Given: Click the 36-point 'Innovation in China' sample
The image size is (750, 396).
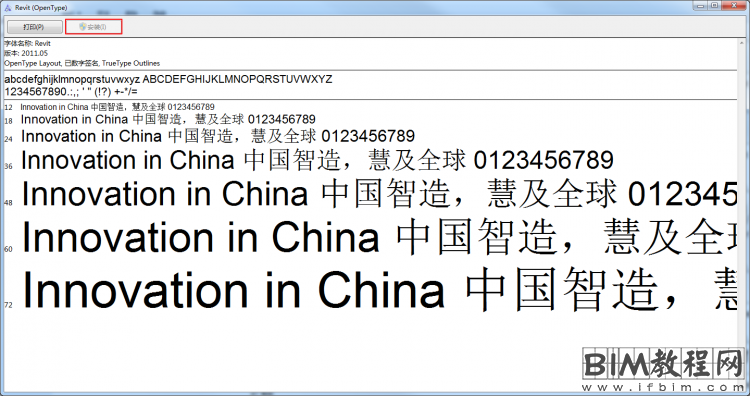Looking at the screenshot, I should [317, 160].
